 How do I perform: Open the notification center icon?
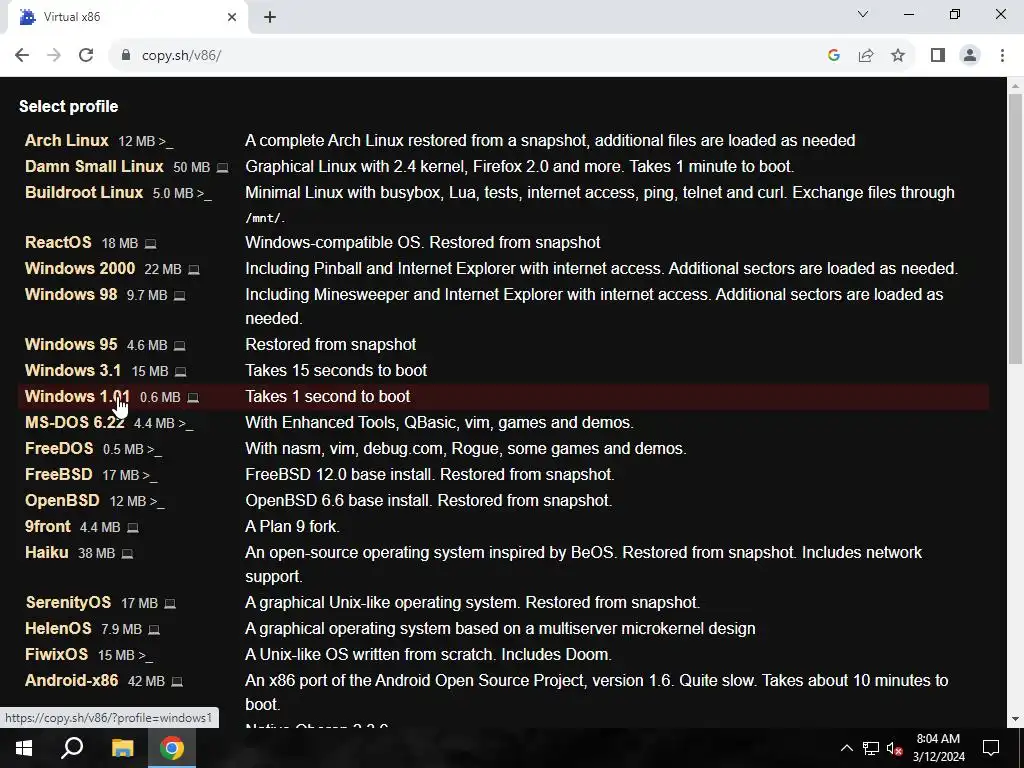click(x=991, y=748)
